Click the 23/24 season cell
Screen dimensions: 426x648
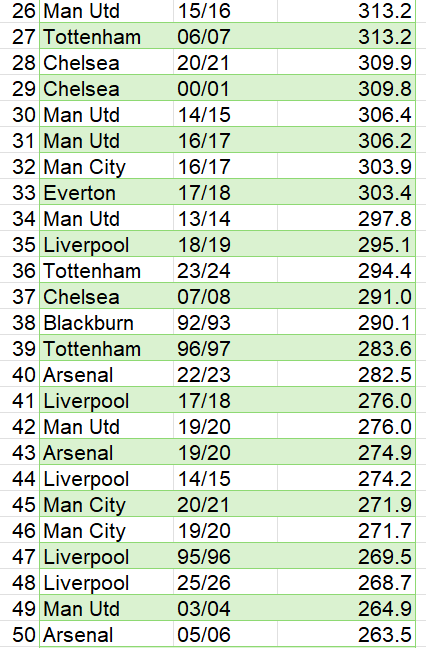(225, 271)
